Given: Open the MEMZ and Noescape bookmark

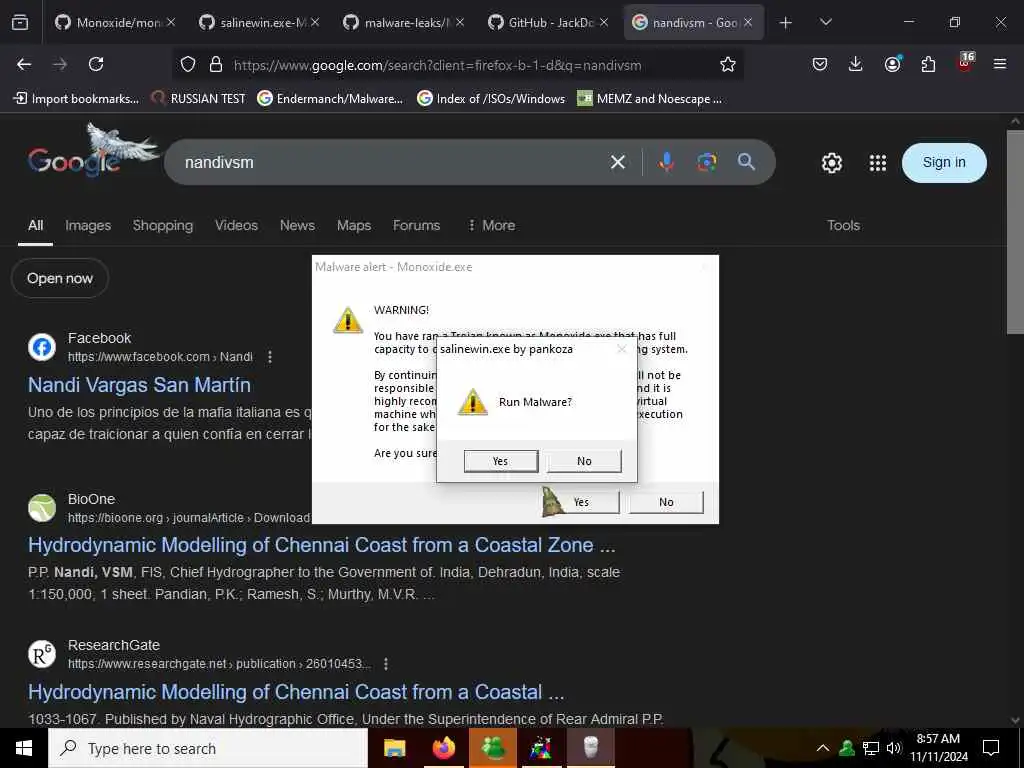Looking at the screenshot, I should pyautogui.click(x=649, y=99).
